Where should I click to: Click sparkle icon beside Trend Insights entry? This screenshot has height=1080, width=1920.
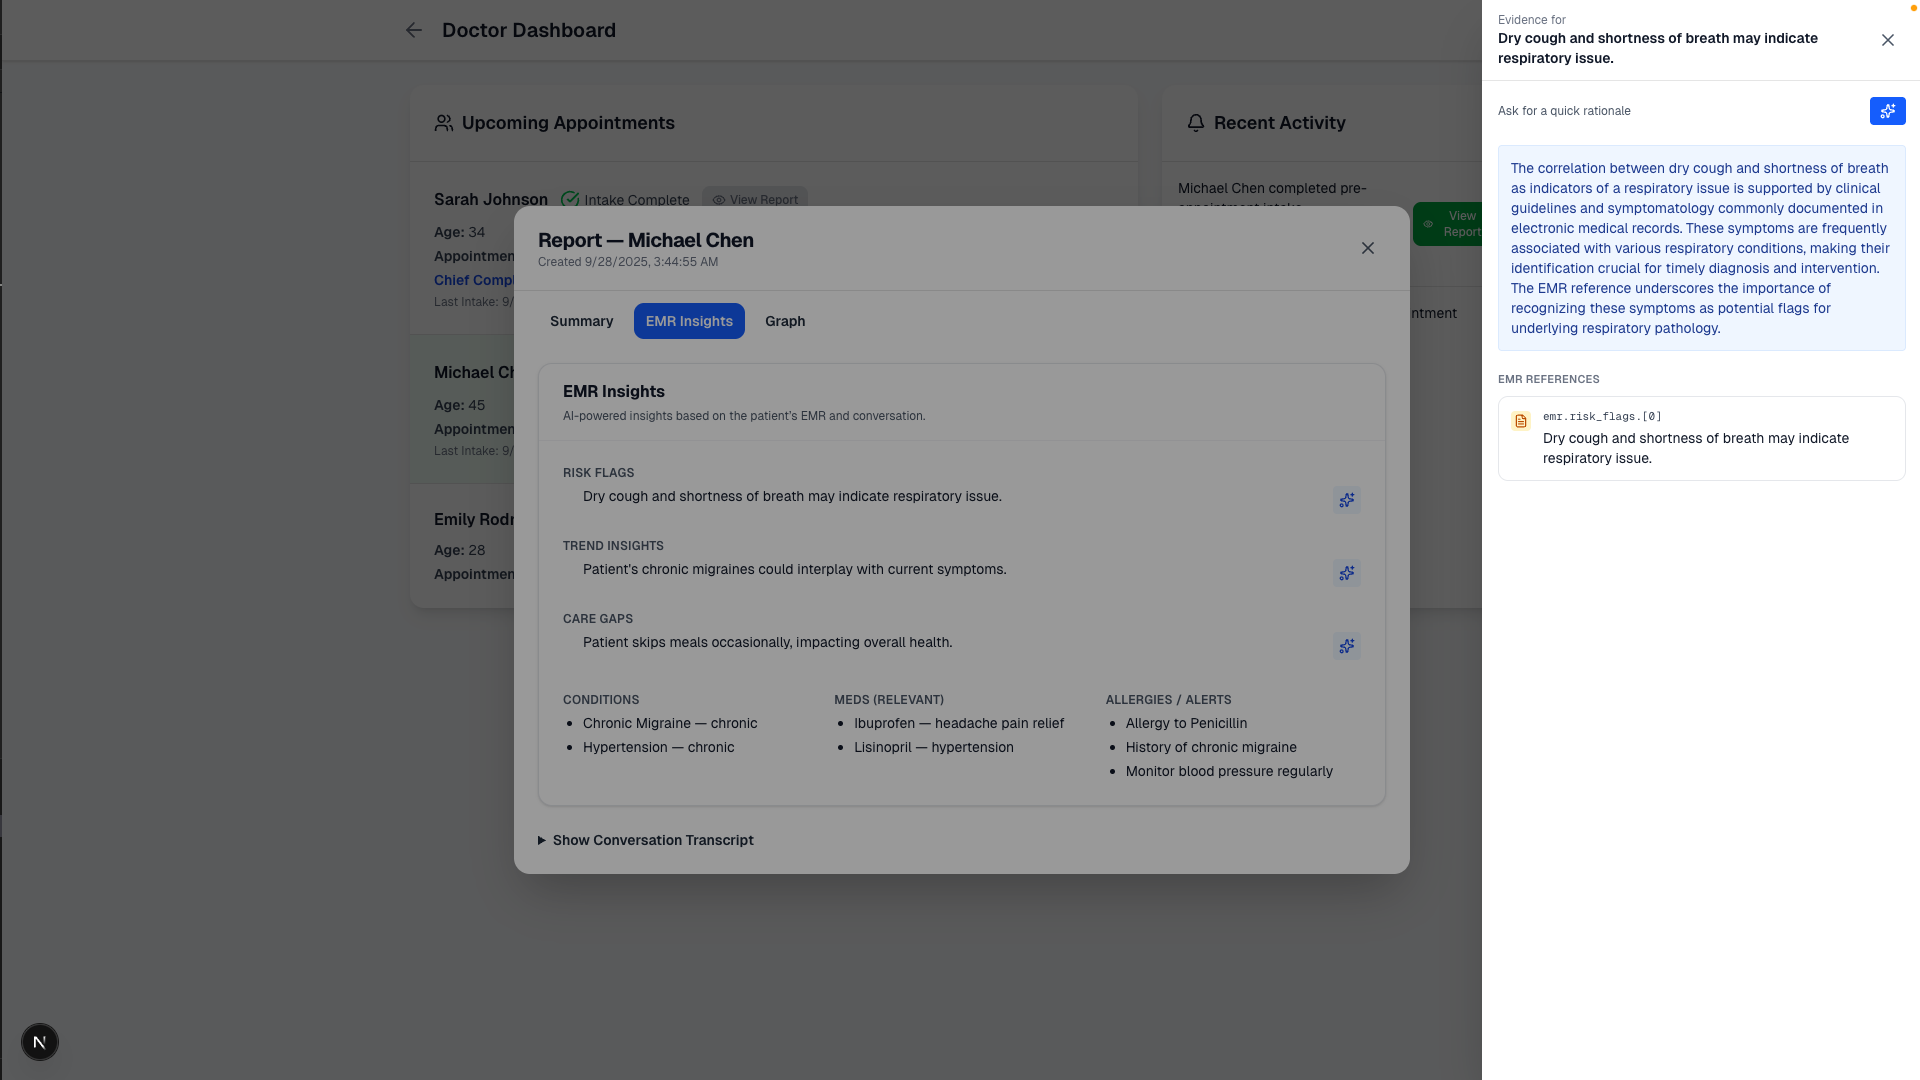(x=1347, y=573)
